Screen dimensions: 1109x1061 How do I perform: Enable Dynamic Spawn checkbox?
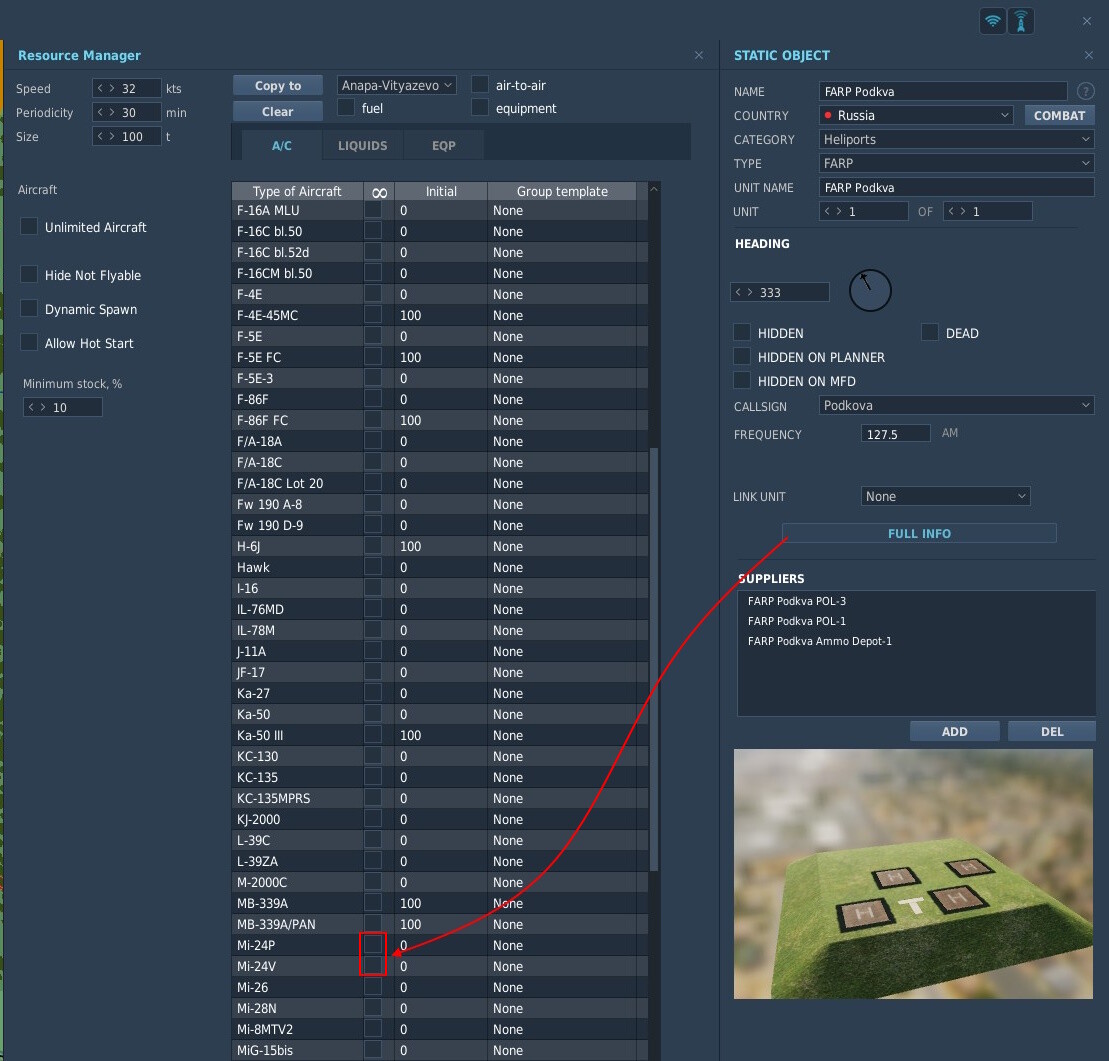(x=29, y=308)
